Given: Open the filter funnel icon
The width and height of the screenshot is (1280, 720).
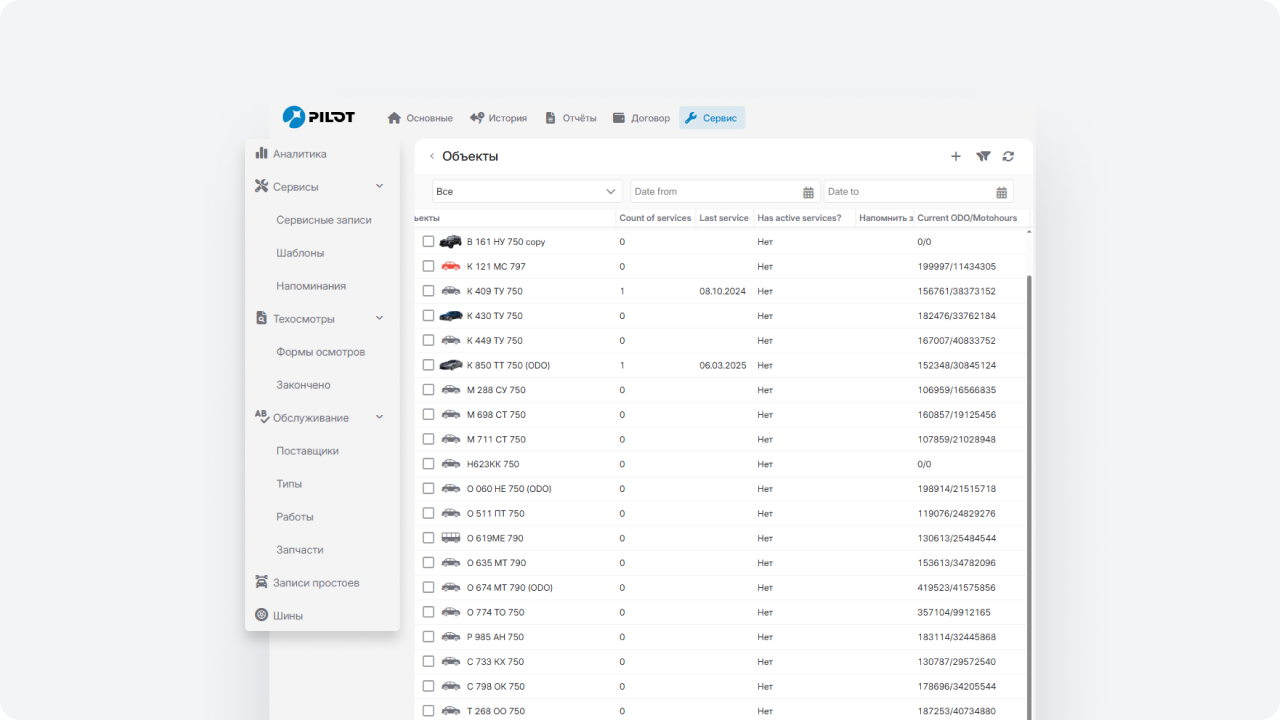Looking at the screenshot, I should click(983, 156).
